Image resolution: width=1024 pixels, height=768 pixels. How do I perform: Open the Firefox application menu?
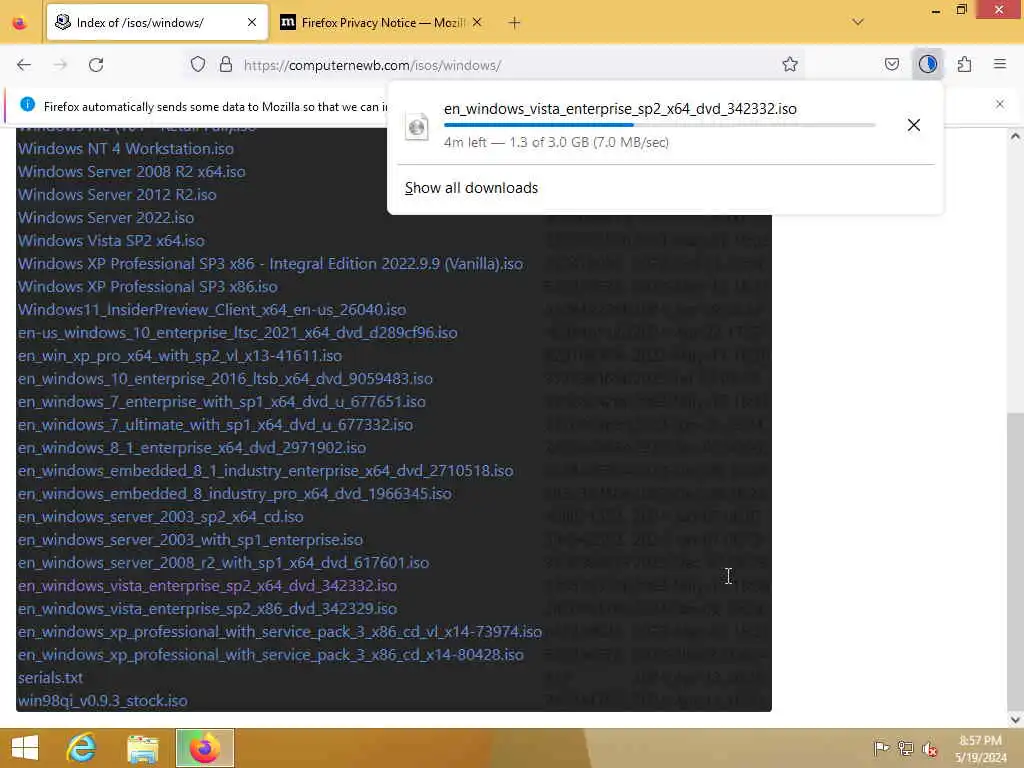pyautogui.click(x=1000, y=65)
